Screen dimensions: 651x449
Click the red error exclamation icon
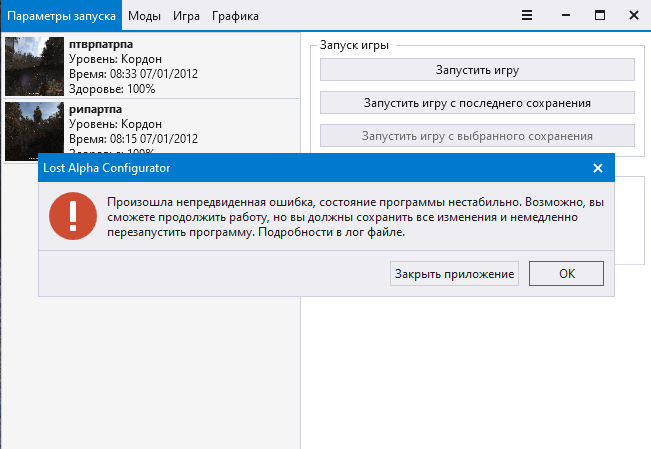73,216
